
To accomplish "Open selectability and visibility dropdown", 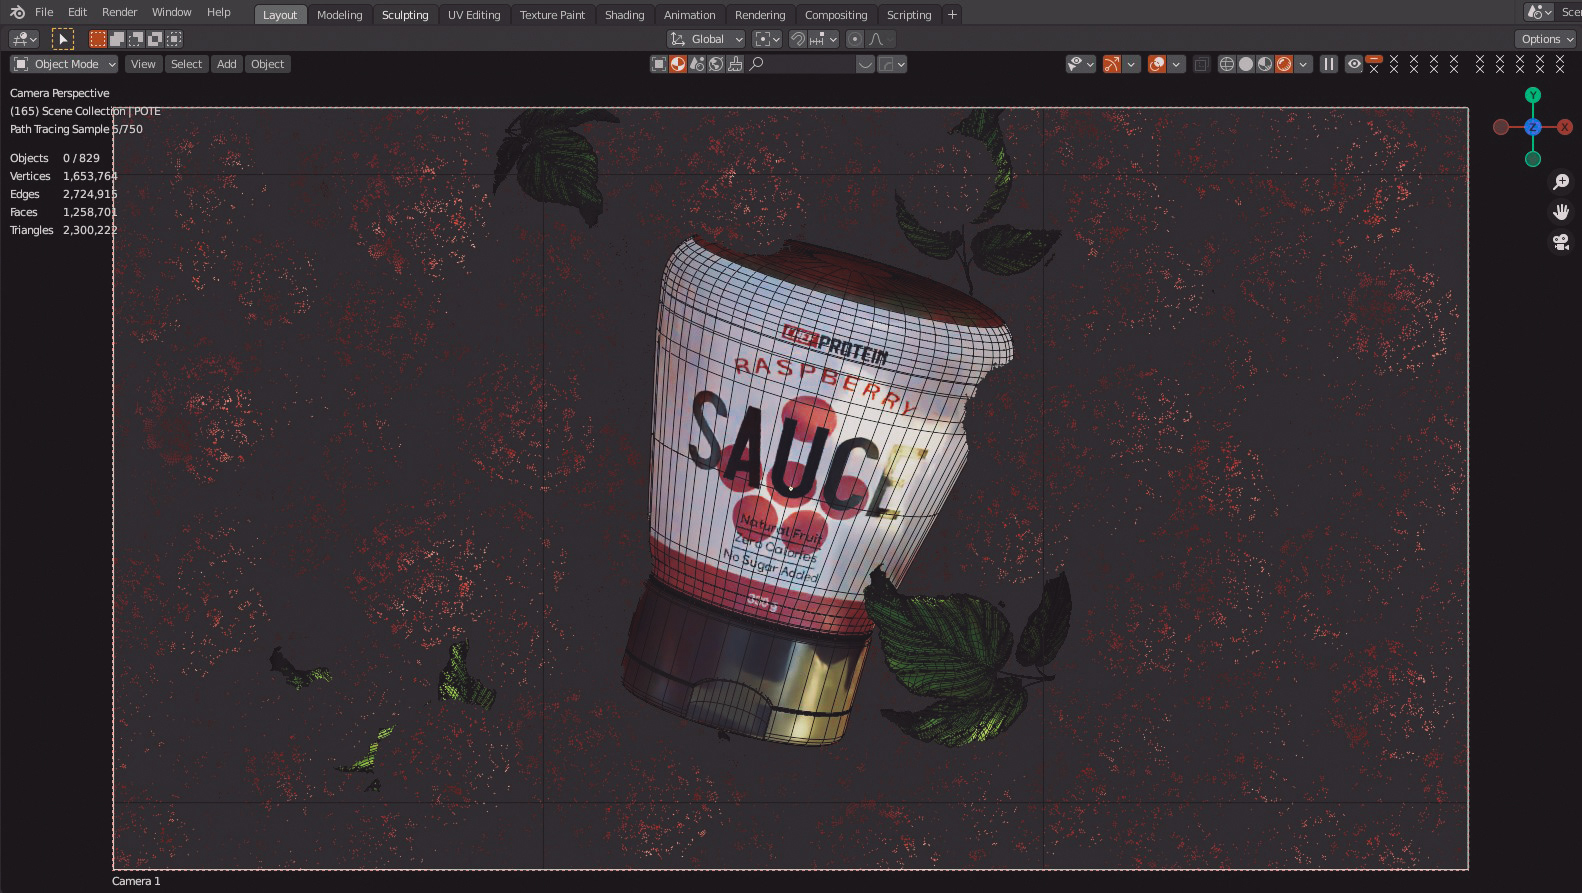I will click(1081, 64).
